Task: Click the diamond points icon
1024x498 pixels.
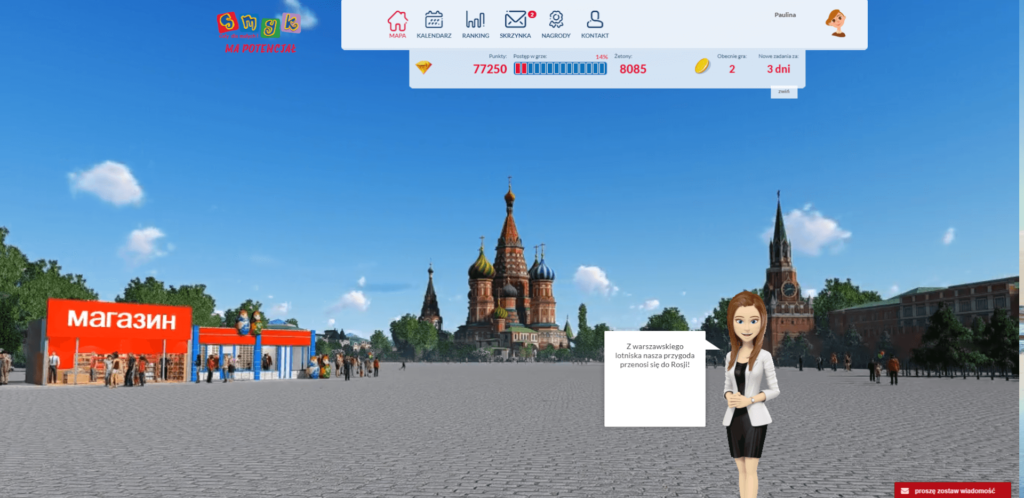Action: pos(424,67)
